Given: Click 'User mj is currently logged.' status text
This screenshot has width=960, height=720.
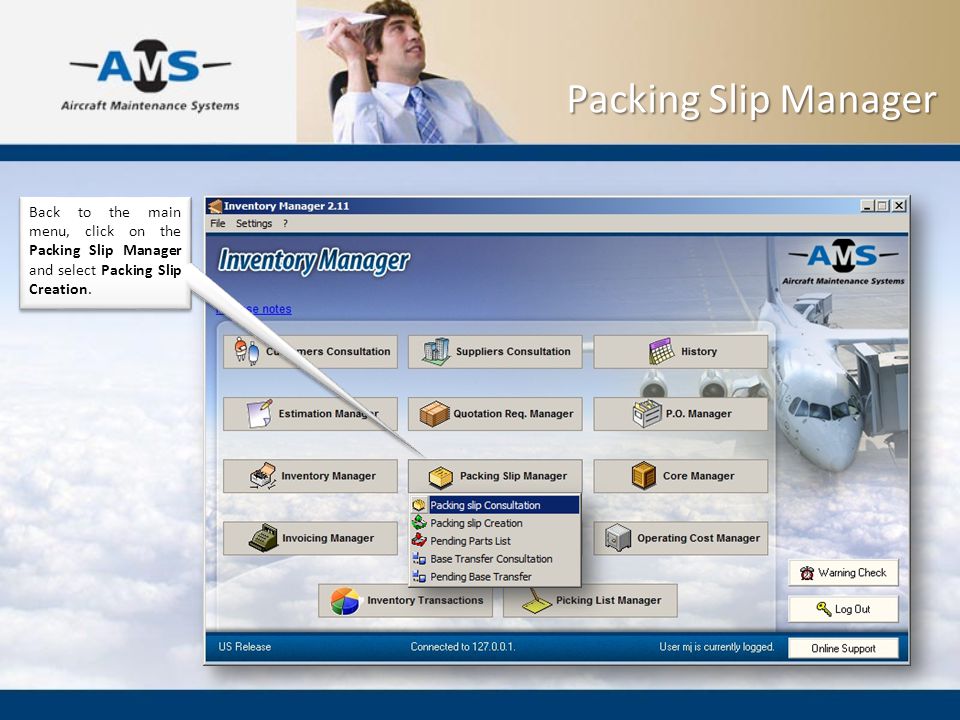Looking at the screenshot, I should coord(716,647).
